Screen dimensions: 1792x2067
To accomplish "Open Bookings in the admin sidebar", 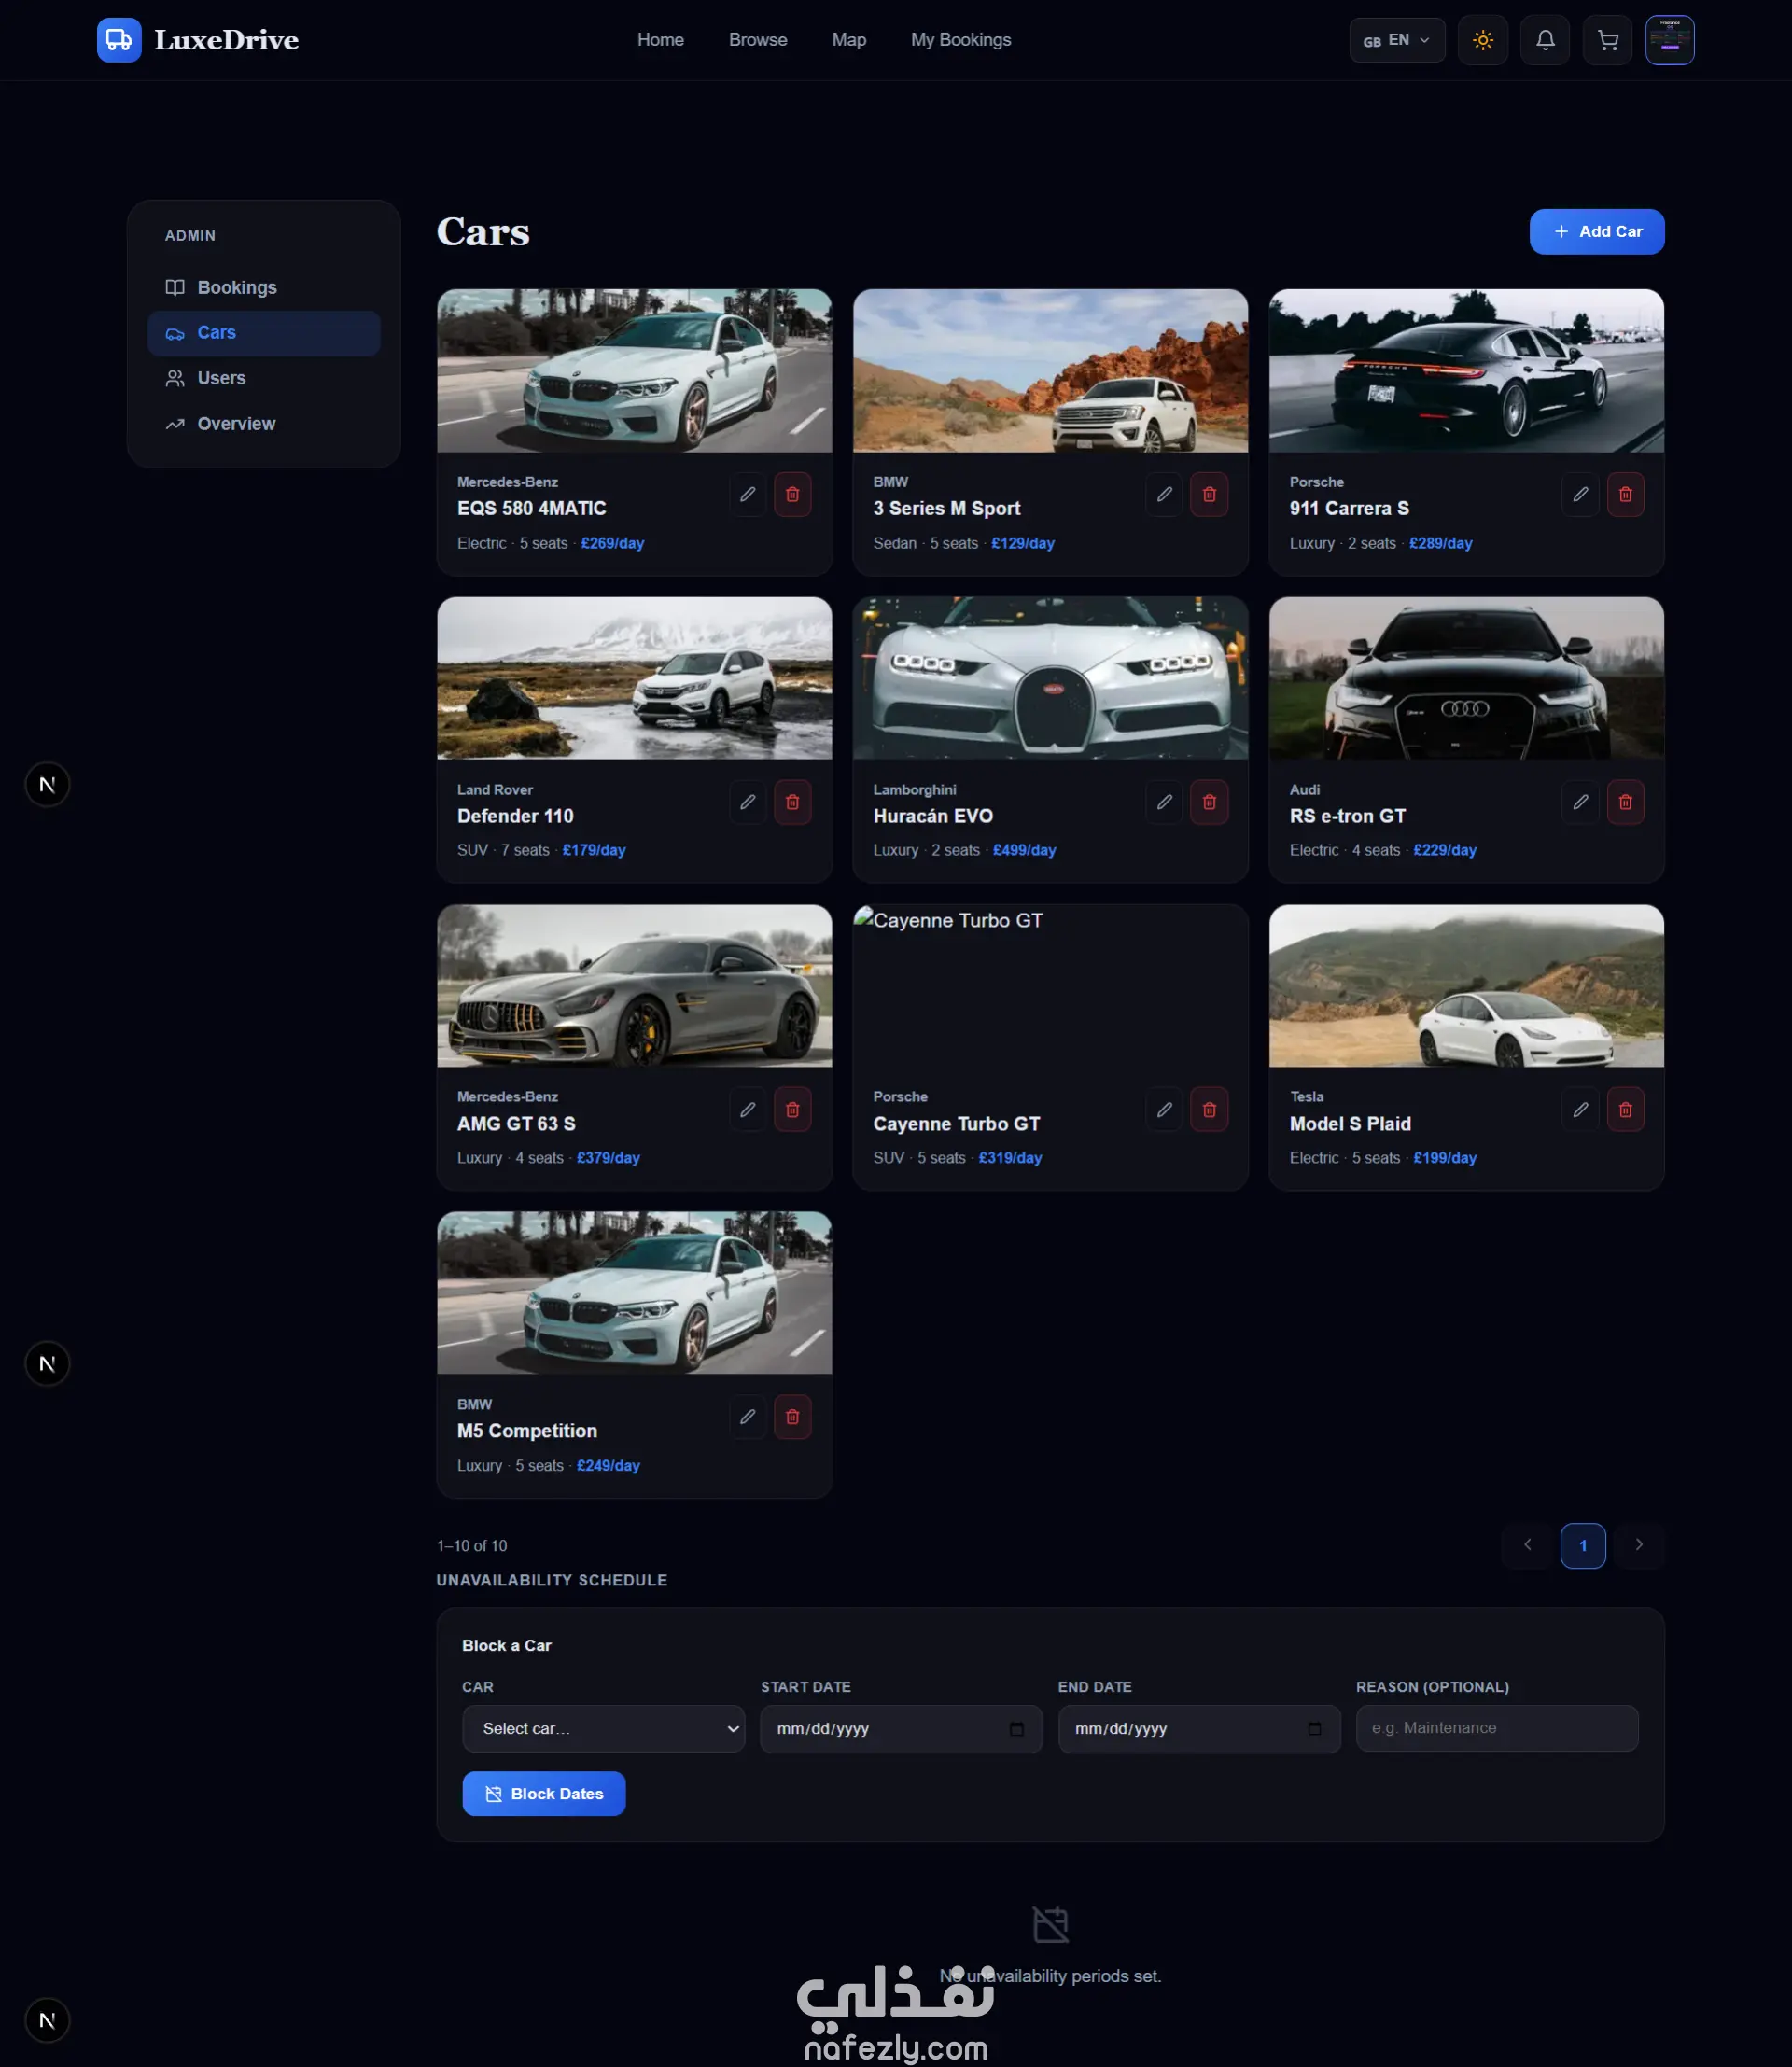I will click(x=264, y=288).
